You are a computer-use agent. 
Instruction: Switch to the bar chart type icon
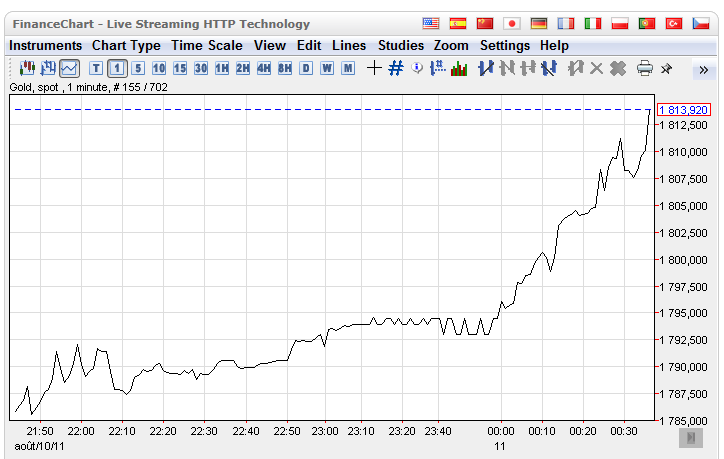48,68
